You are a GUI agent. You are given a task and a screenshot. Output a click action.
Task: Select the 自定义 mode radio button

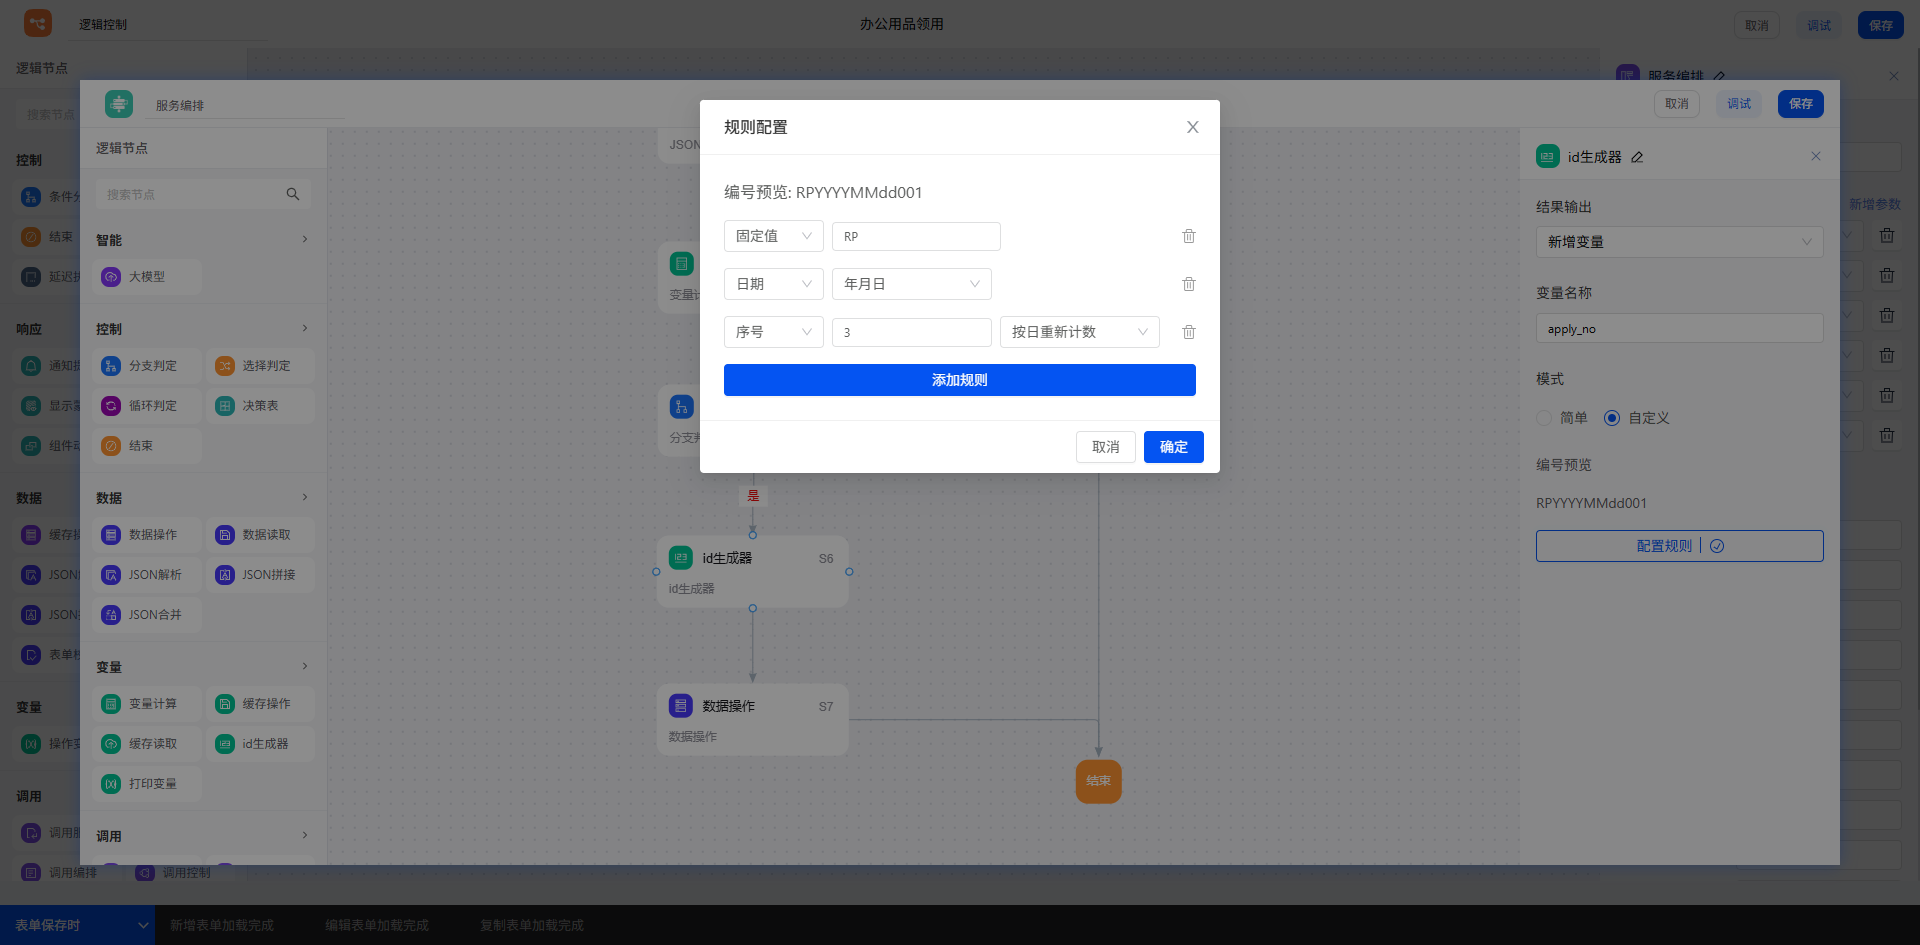(1612, 418)
